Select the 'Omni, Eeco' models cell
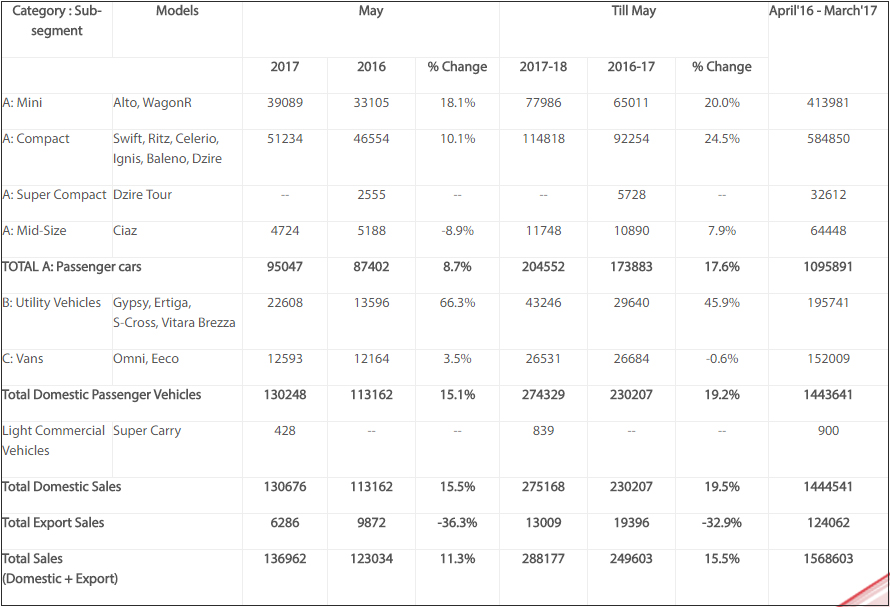 [146, 359]
